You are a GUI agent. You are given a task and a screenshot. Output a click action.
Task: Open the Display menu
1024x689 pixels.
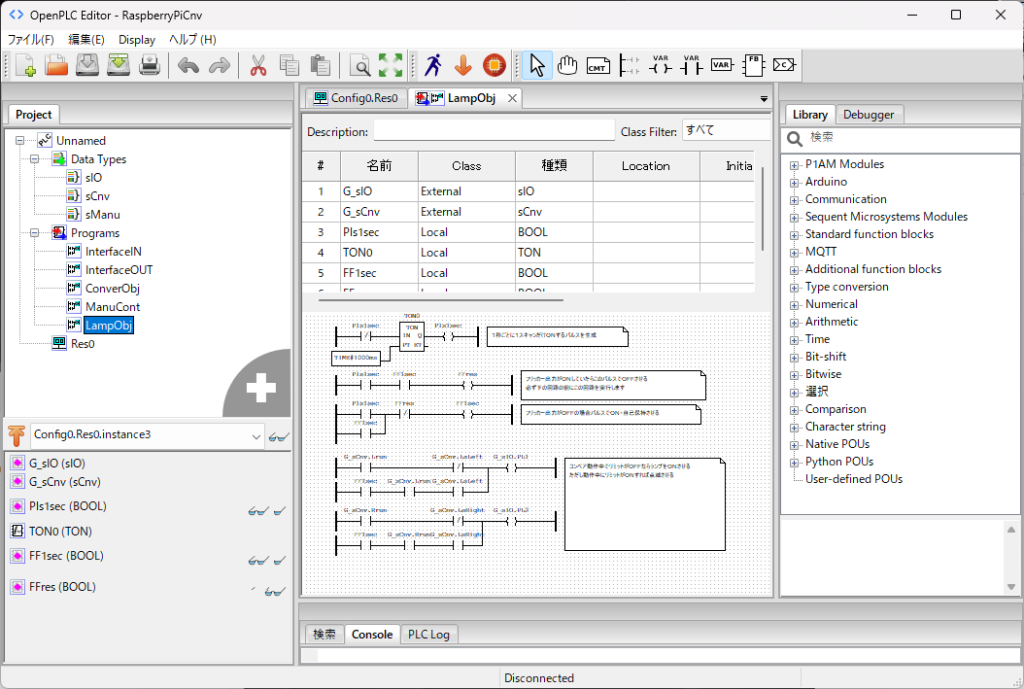pyautogui.click(x=137, y=40)
